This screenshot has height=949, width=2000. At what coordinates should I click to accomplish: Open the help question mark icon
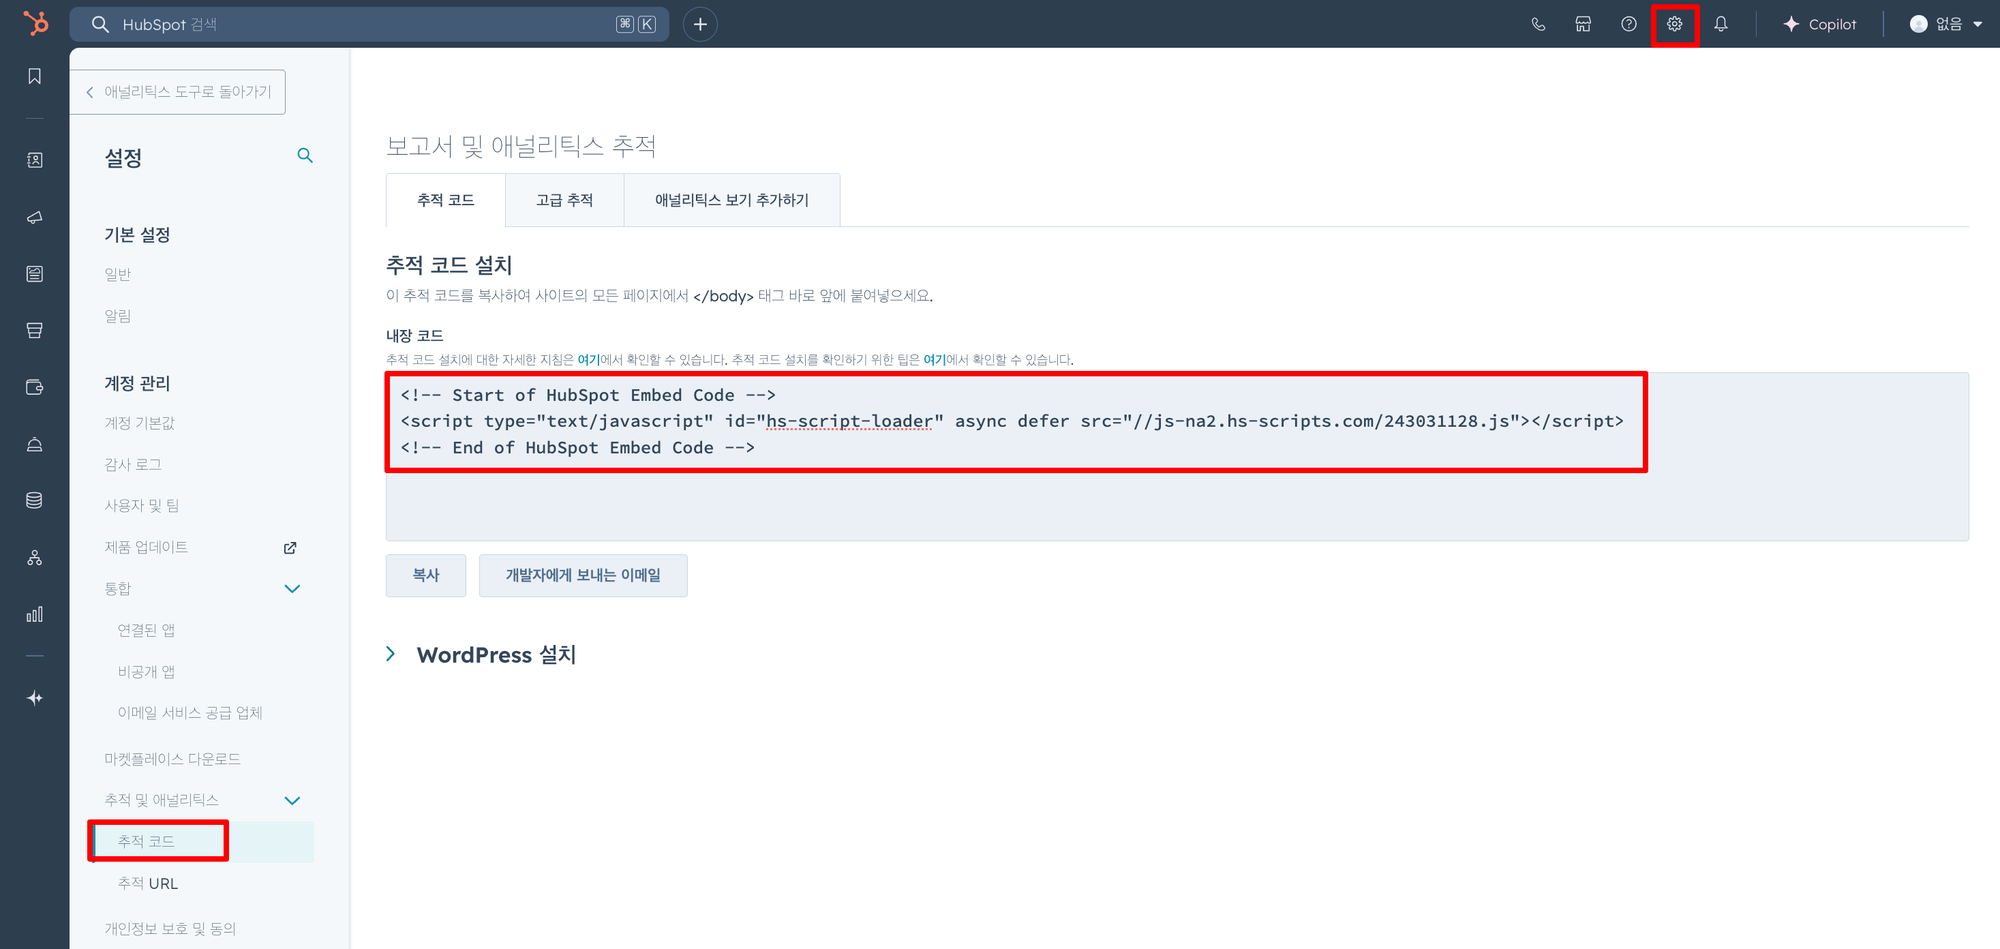coord(1629,24)
